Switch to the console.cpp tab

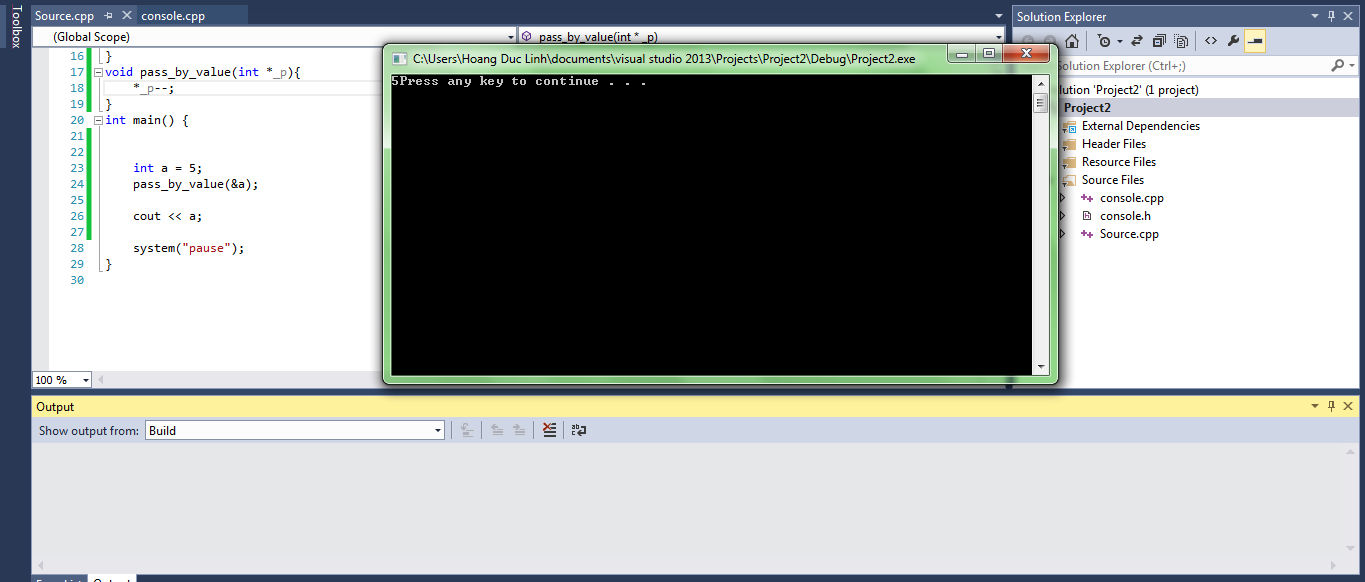pos(173,16)
